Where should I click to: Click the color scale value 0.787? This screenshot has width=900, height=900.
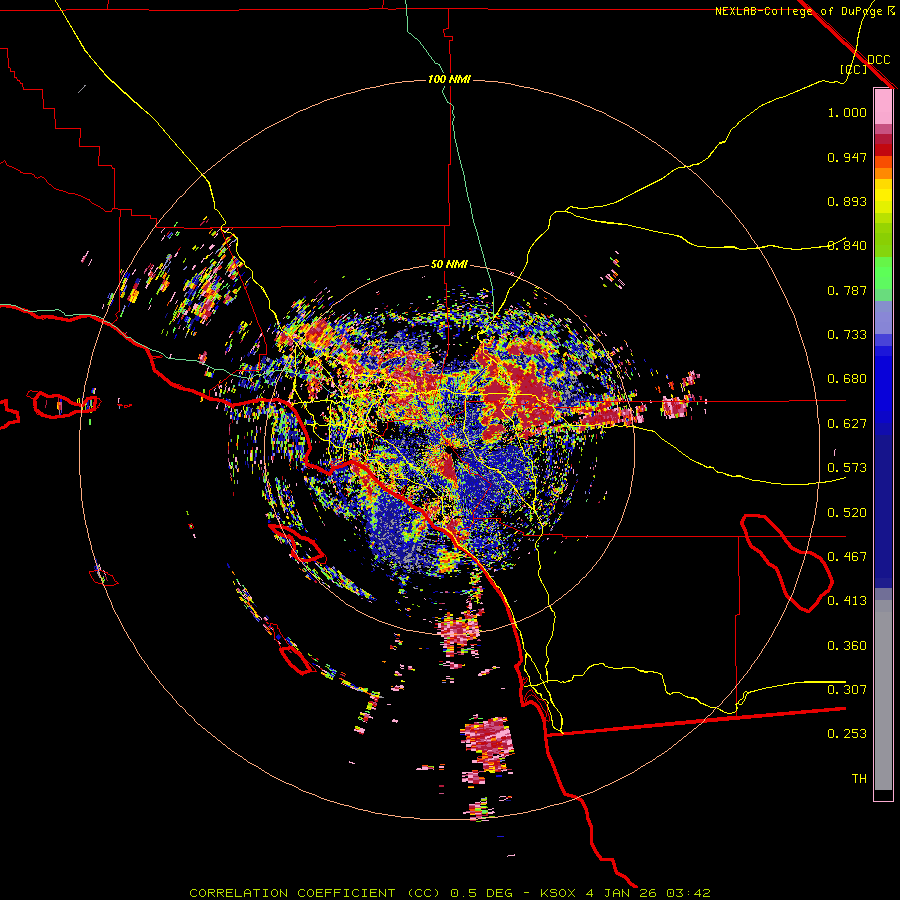[x=847, y=290]
